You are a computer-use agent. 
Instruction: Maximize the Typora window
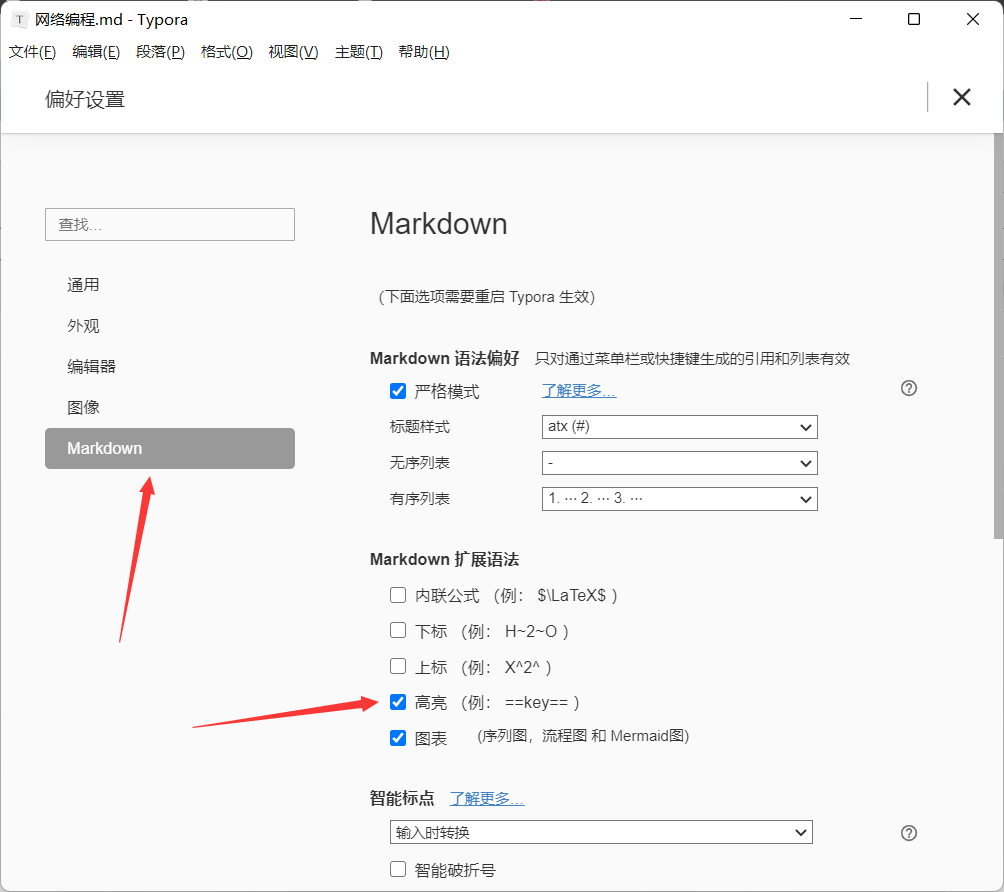click(914, 19)
